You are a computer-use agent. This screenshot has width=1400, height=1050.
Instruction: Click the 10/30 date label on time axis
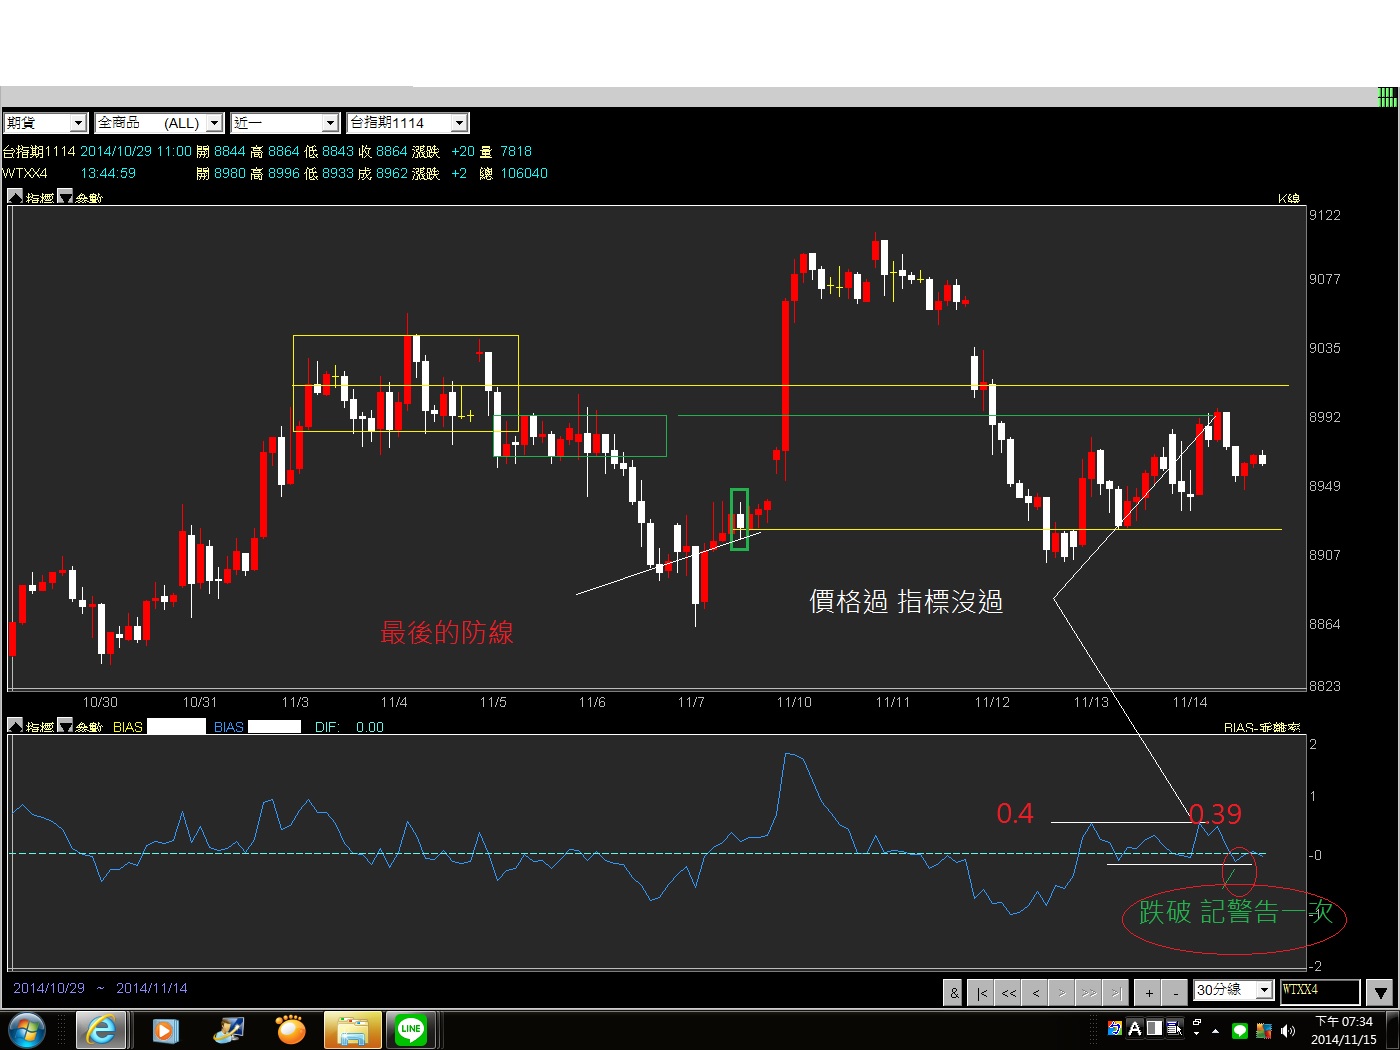click(100, 702)
